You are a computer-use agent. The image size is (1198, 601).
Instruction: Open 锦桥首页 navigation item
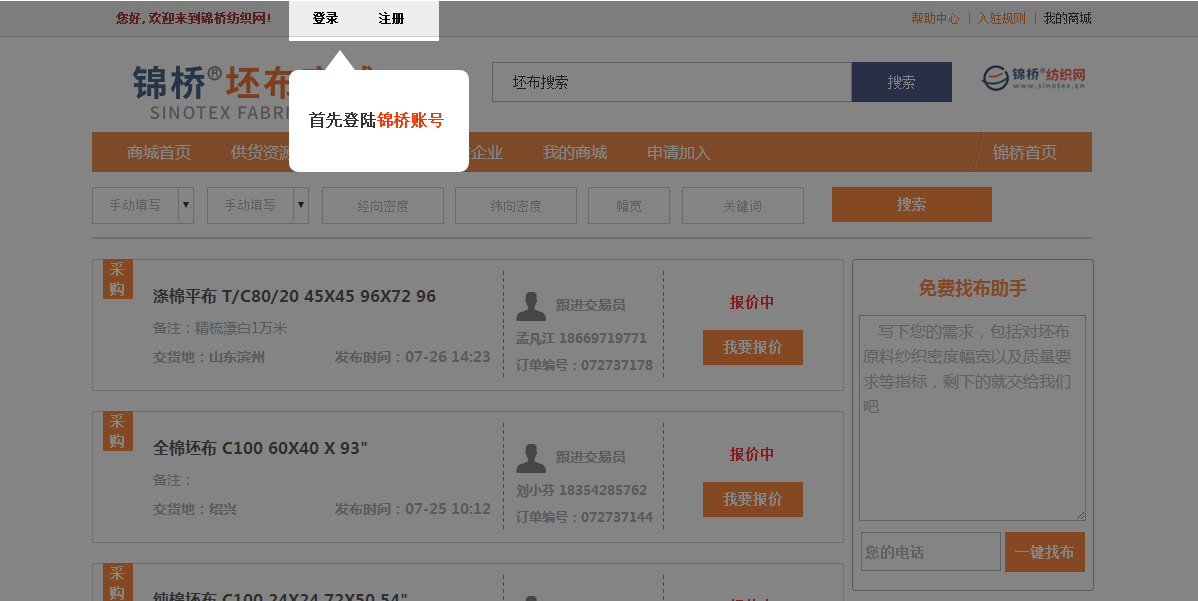pyautogui.click(x=1024, y=153)
